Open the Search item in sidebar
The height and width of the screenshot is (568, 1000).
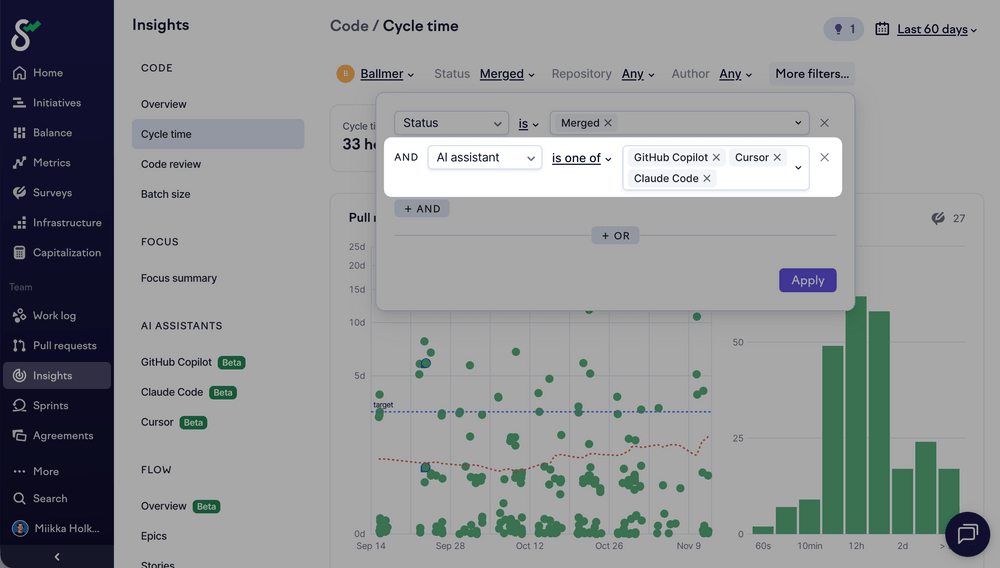click(x=50, y=498)
